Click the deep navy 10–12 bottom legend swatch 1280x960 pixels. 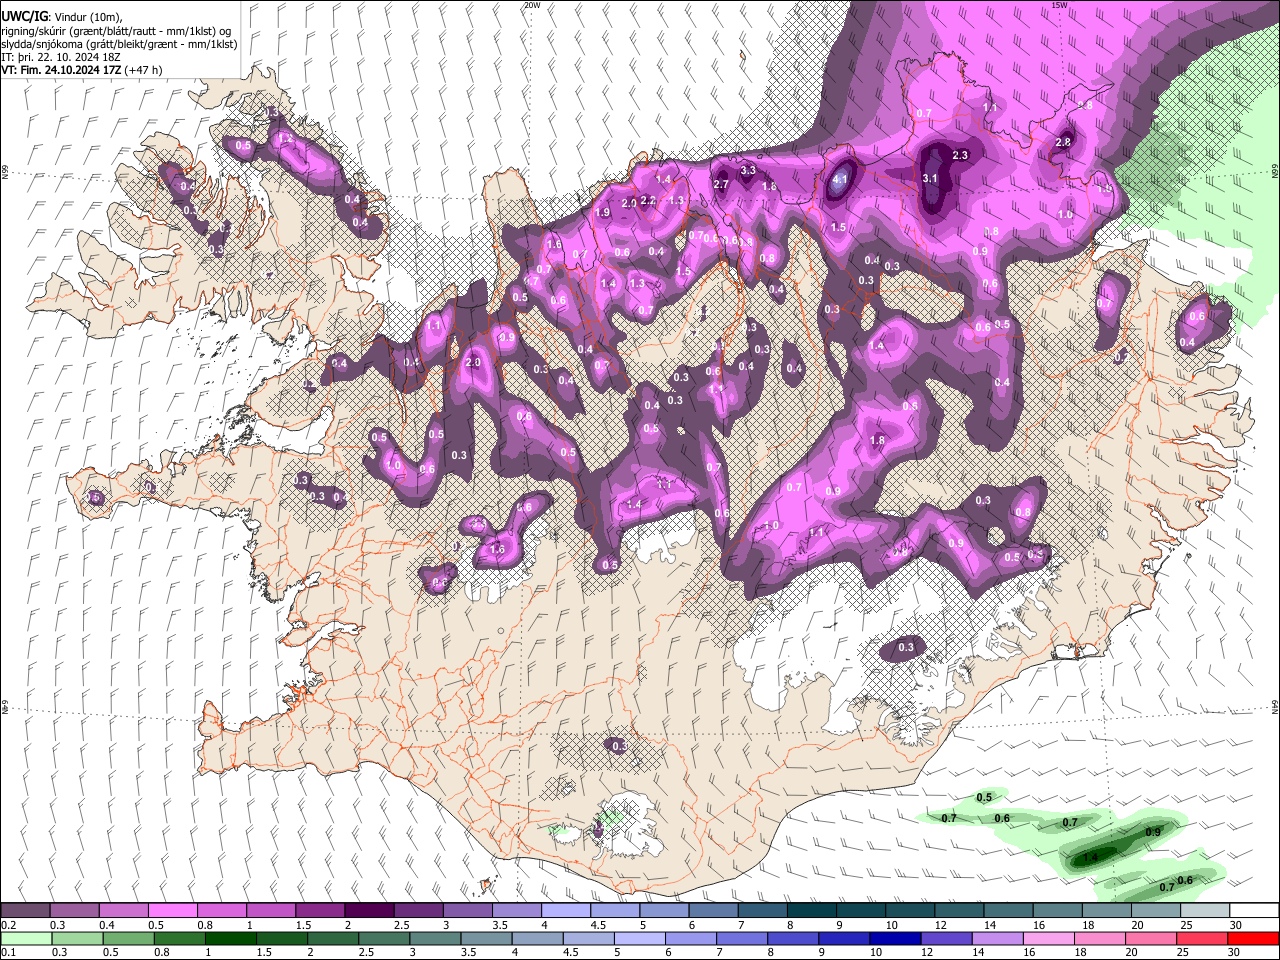(897, 938)
